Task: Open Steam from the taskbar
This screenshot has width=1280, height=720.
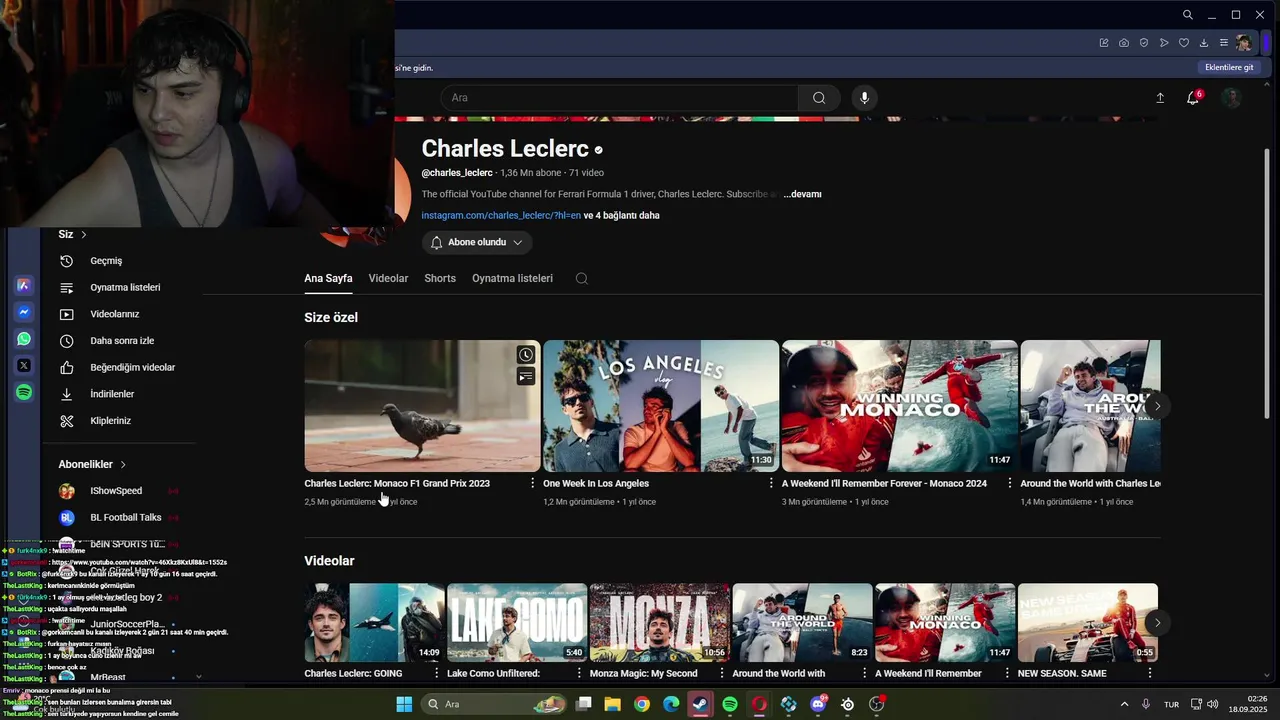Action: pyautogui.click(x=700, y=704)
